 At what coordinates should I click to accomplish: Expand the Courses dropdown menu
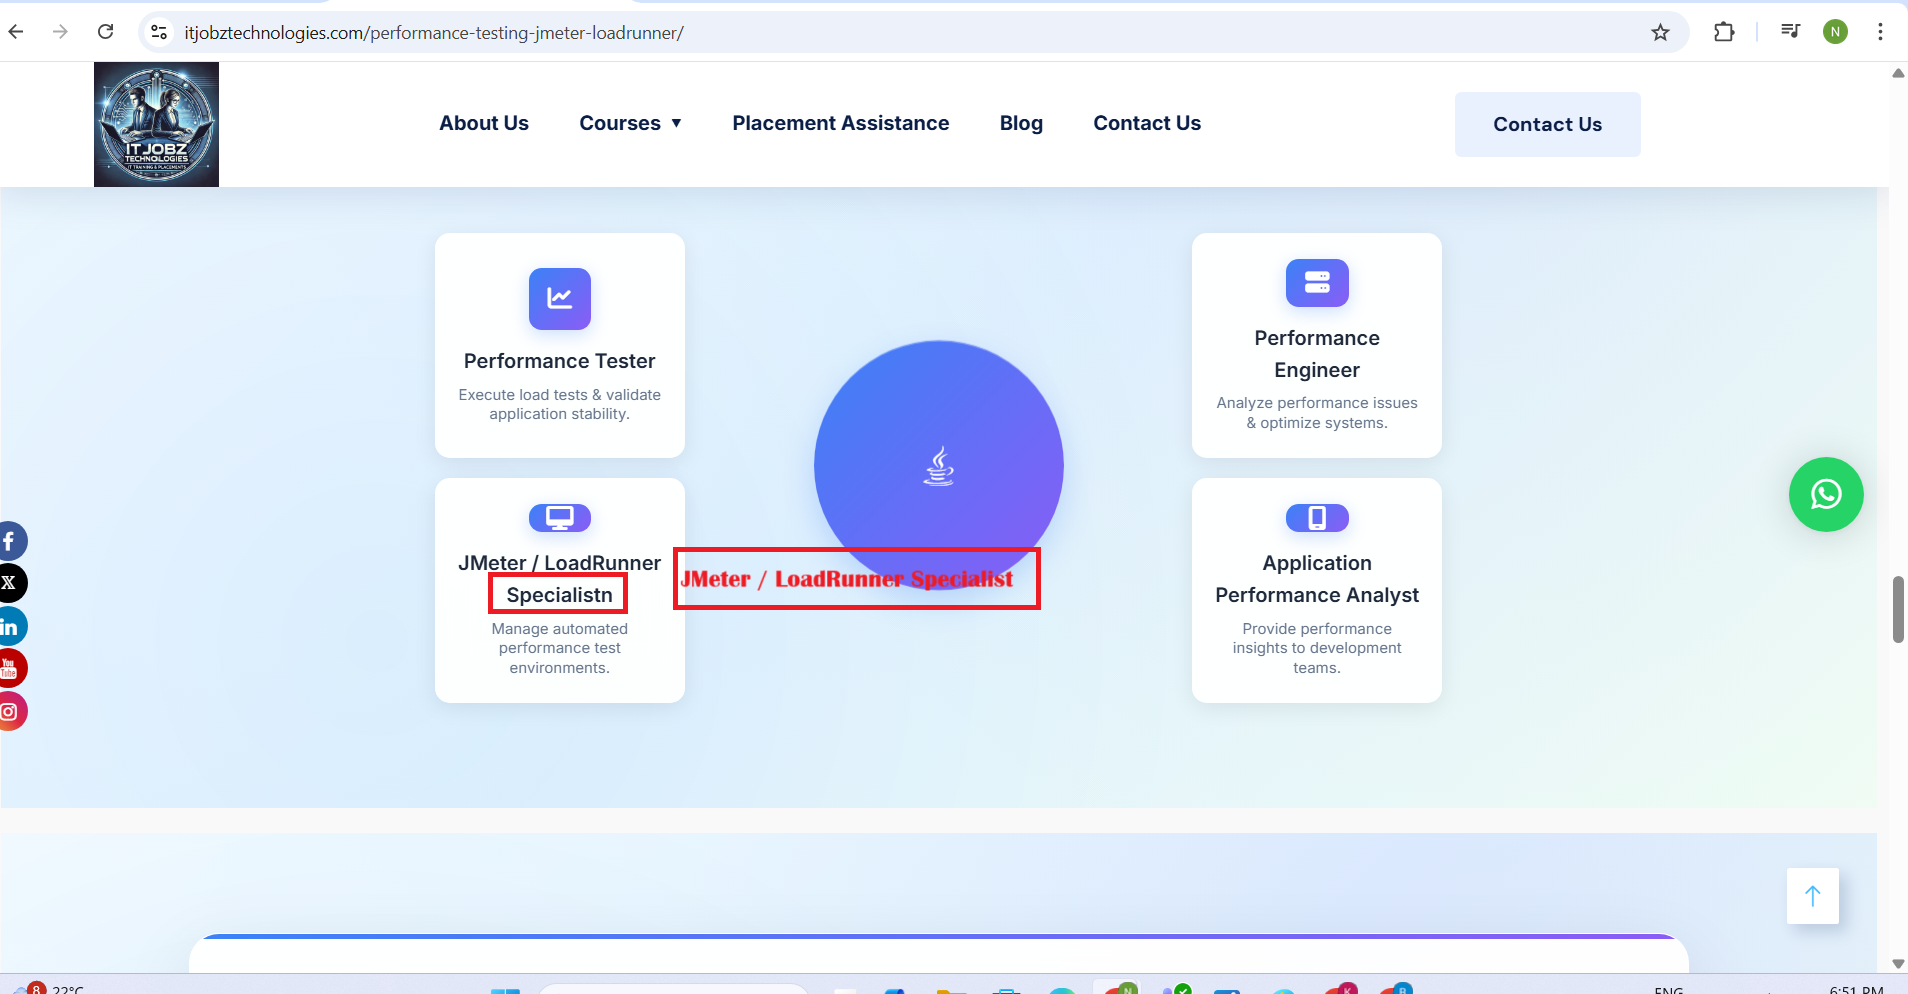[630, 123]
